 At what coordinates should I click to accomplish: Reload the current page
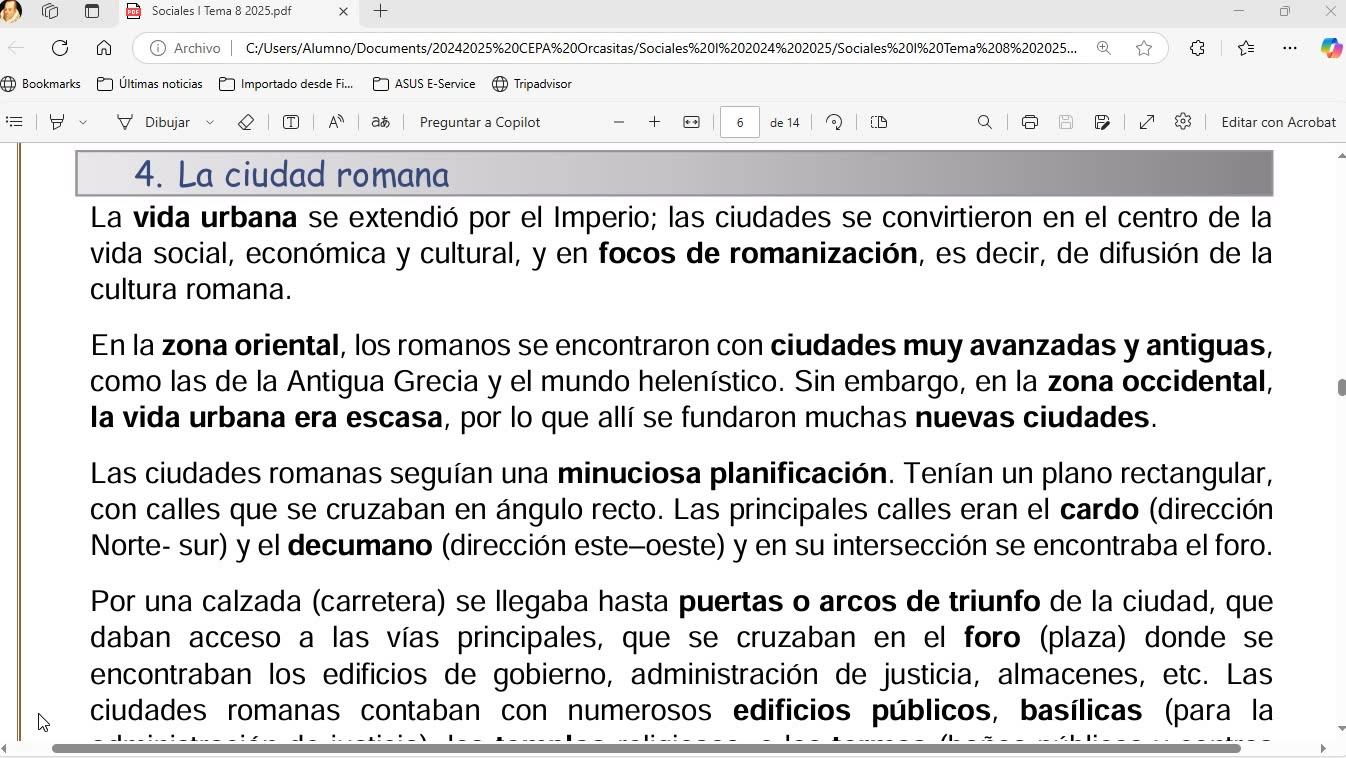(60, 48)
